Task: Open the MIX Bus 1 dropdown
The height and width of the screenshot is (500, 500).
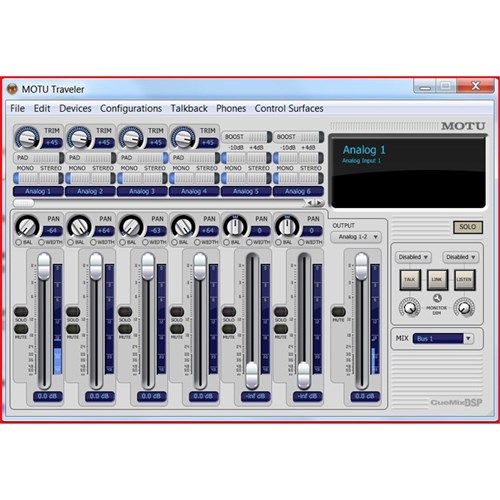Action: click(443, 339)
